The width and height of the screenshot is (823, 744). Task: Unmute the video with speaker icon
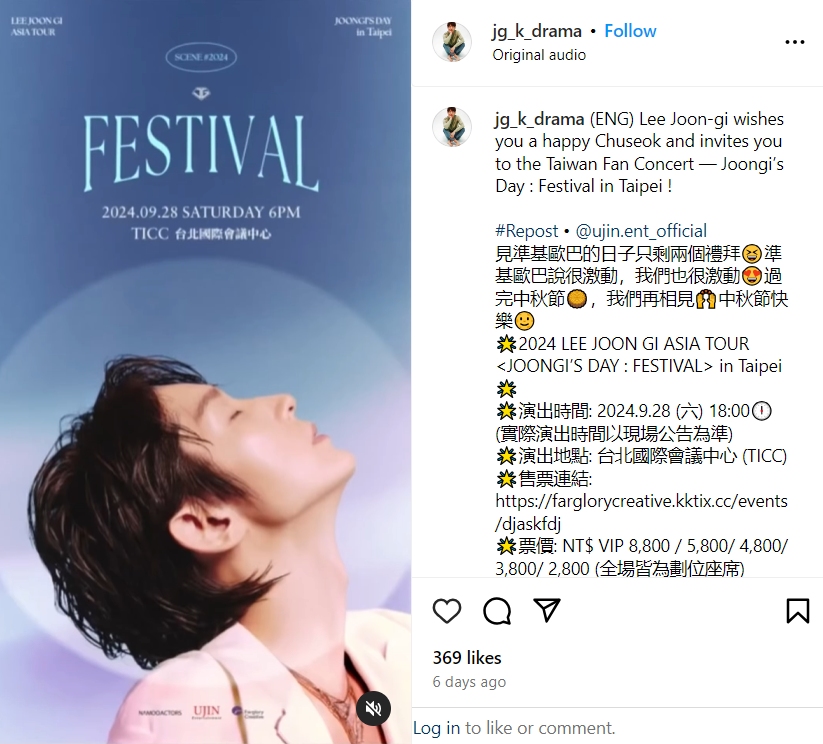click(x=373, y=709)
